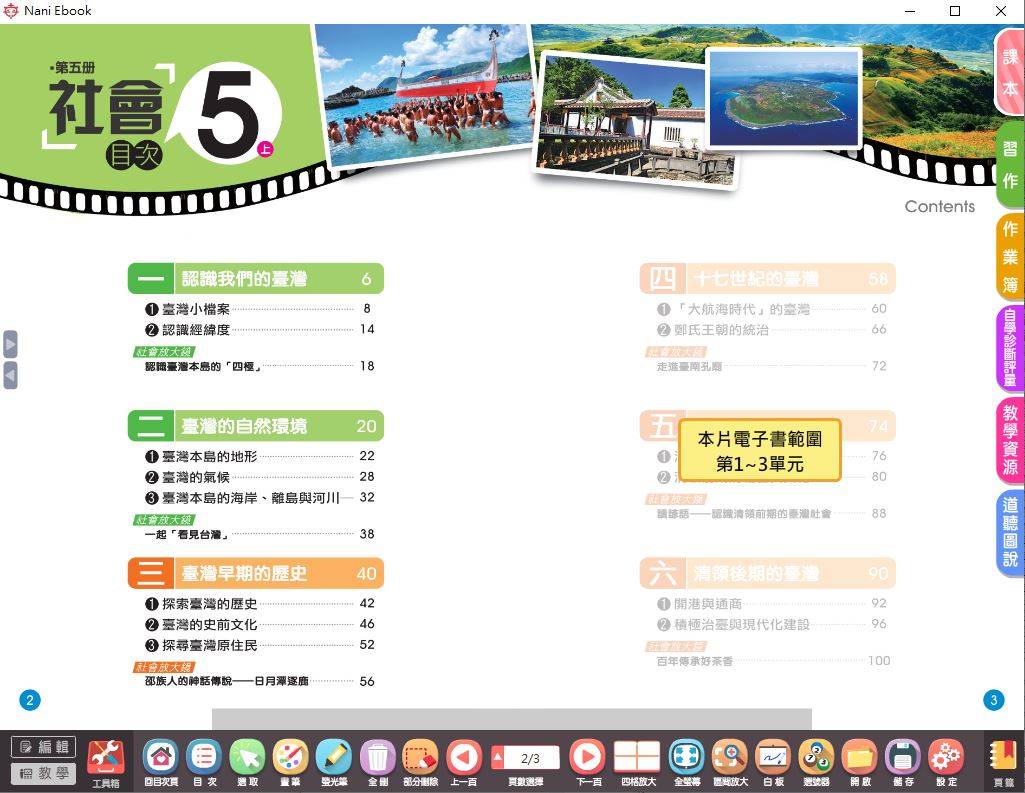Open the 白板 whiteboard

773,762
